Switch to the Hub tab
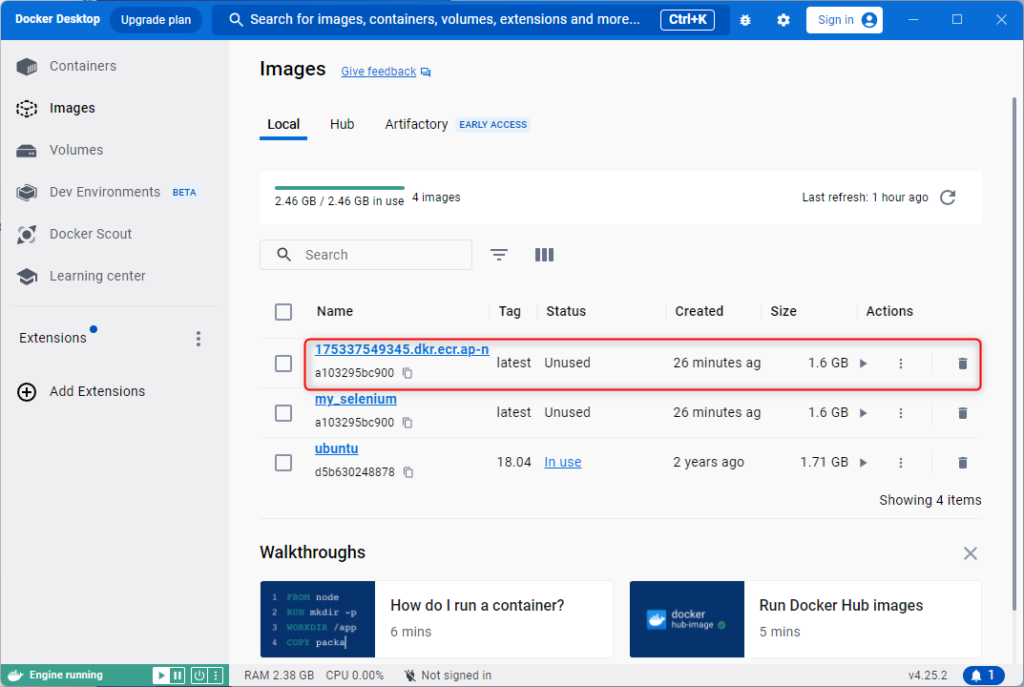 [342, 125]
